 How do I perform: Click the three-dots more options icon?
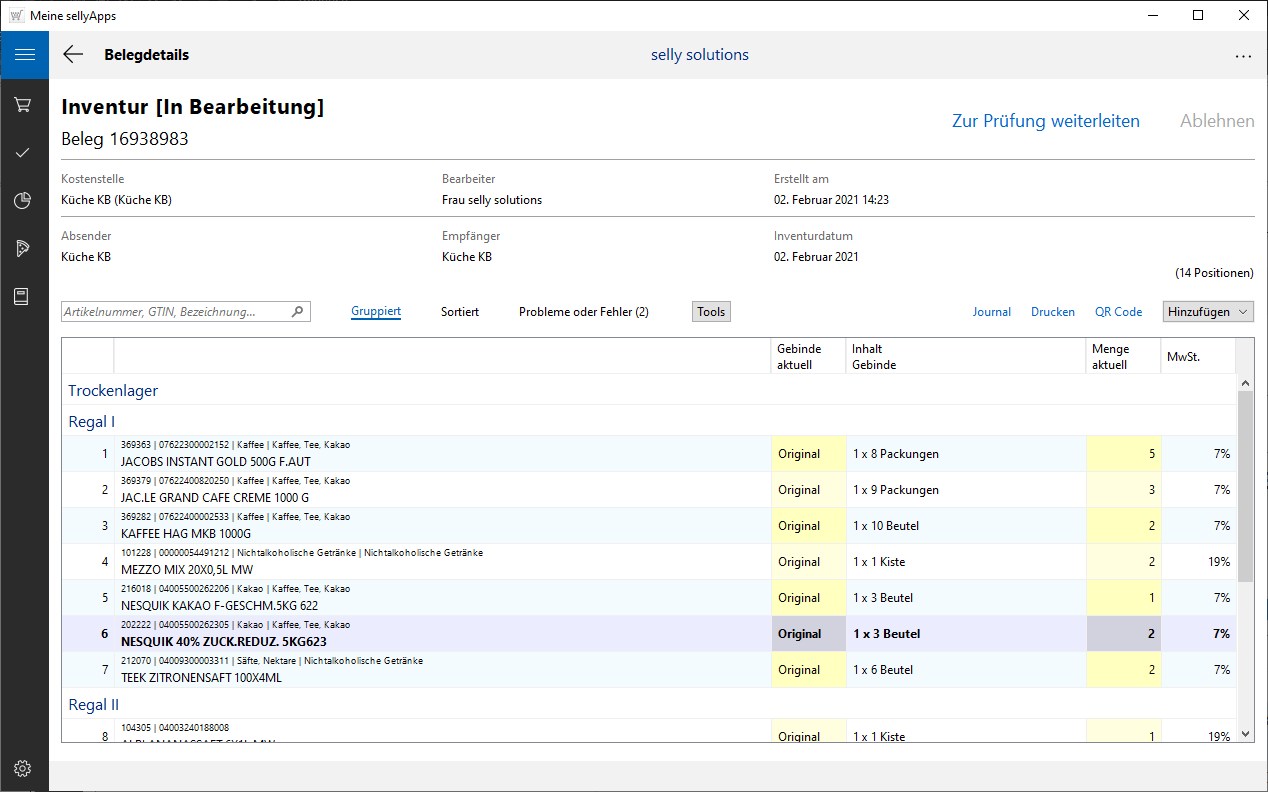point(1243,56)
